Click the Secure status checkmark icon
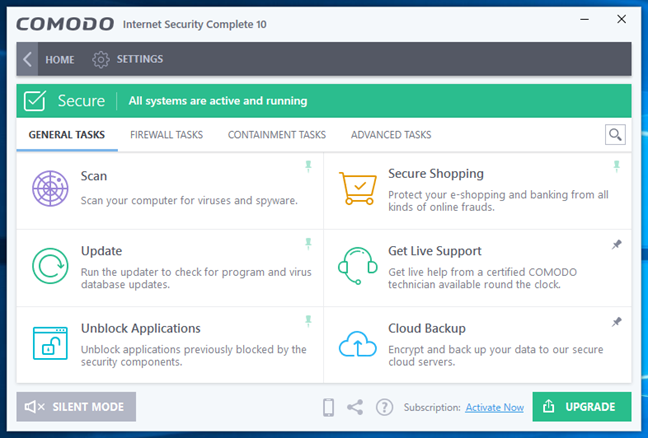This screenshot has width=648, height=438. 34,101
